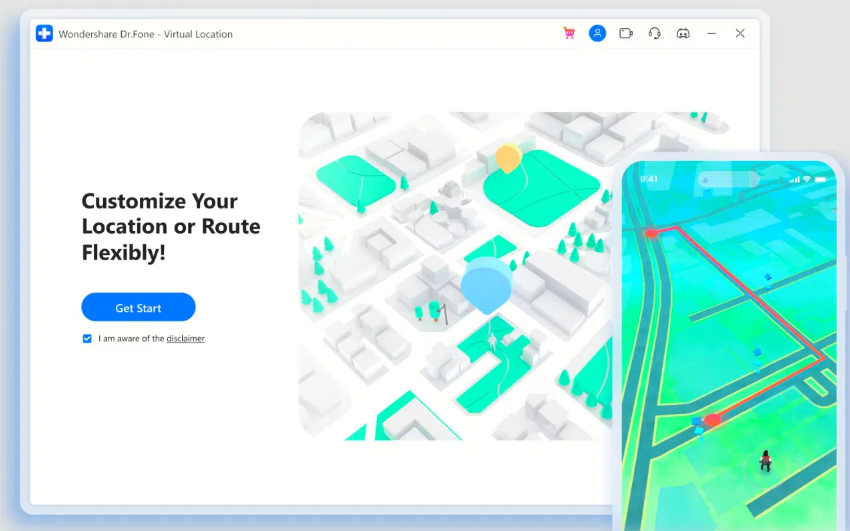
Task: Open the disclaimer link
Action: pos(185,339)
